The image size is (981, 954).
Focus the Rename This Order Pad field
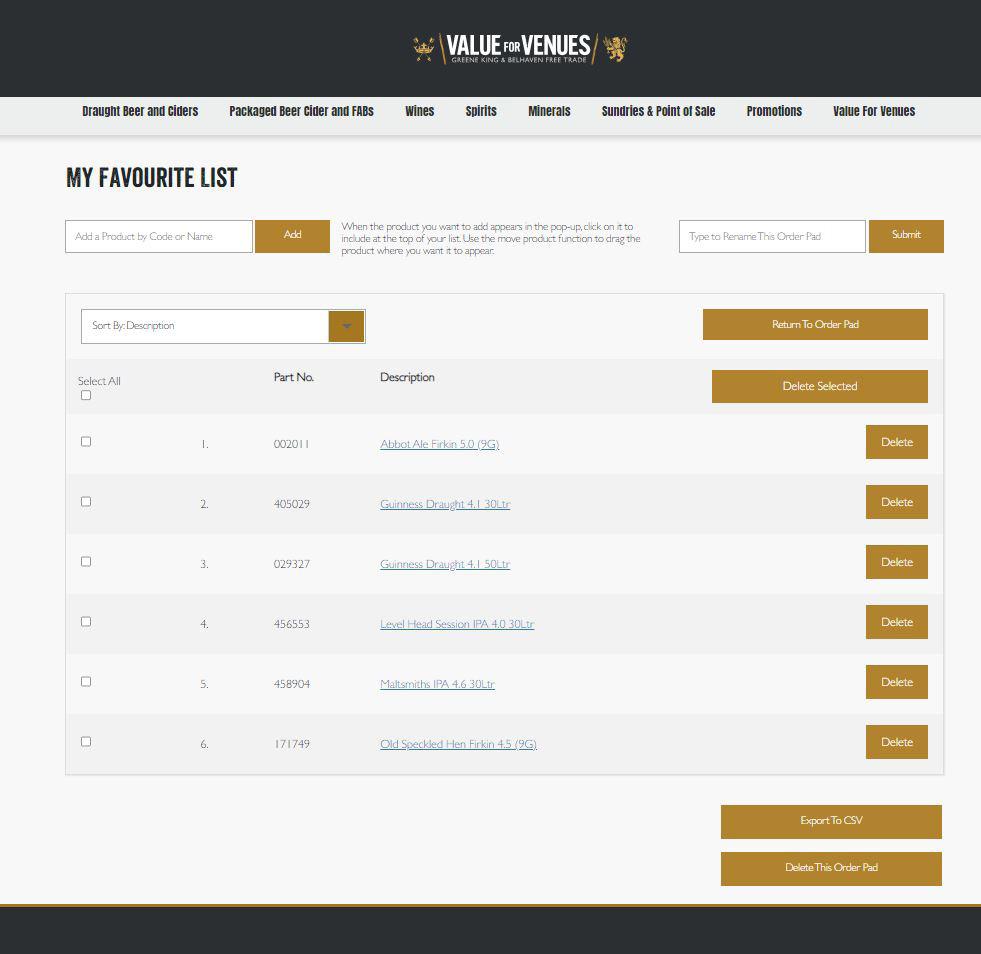coord(772,236)
